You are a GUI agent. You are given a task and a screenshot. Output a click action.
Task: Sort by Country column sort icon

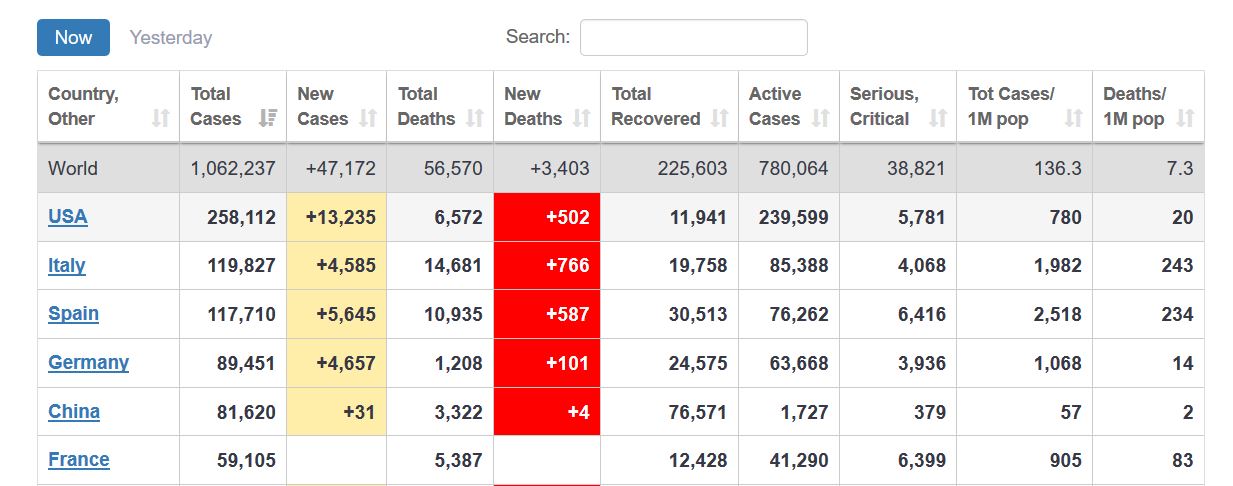[160, 119]
